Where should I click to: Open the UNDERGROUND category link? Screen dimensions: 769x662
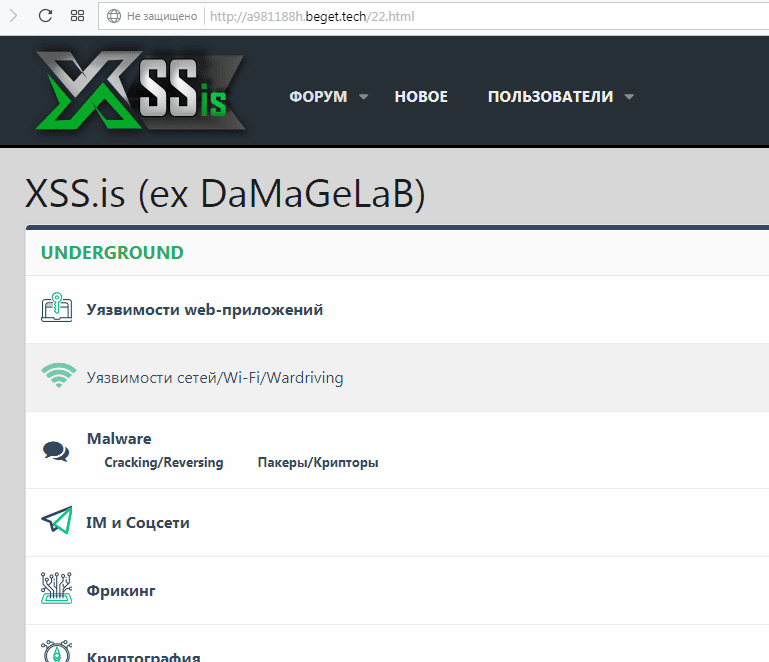click(x=112, y=253)
